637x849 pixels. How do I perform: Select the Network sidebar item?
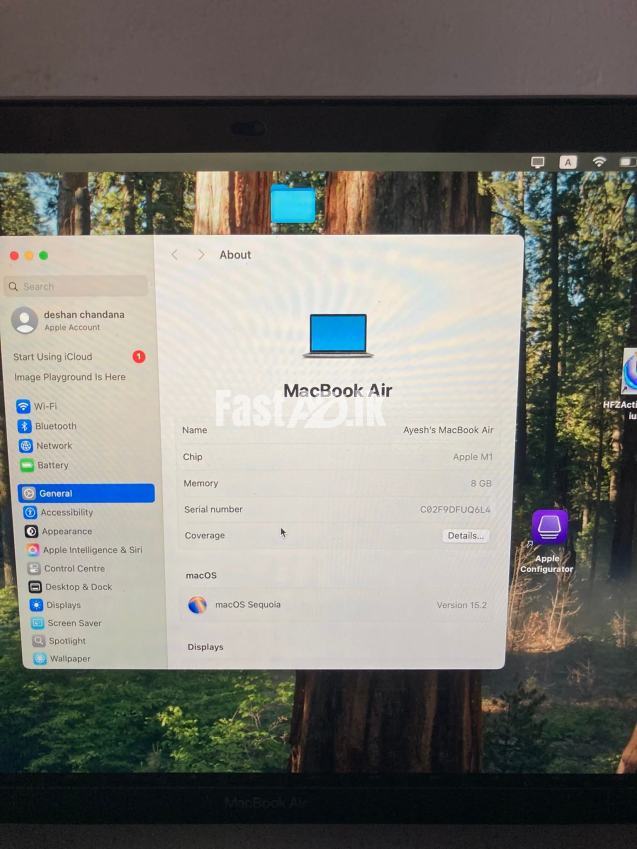[53, 446]
